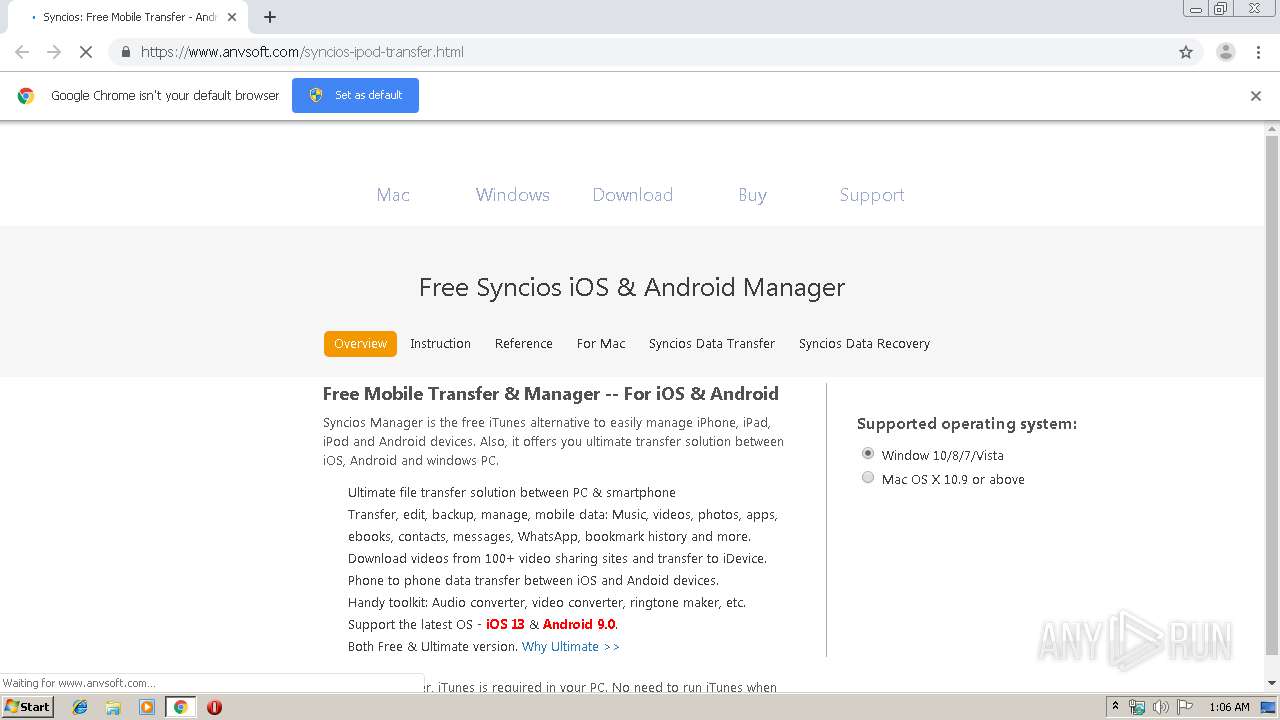Stop page loading with X button

[86, 52]
